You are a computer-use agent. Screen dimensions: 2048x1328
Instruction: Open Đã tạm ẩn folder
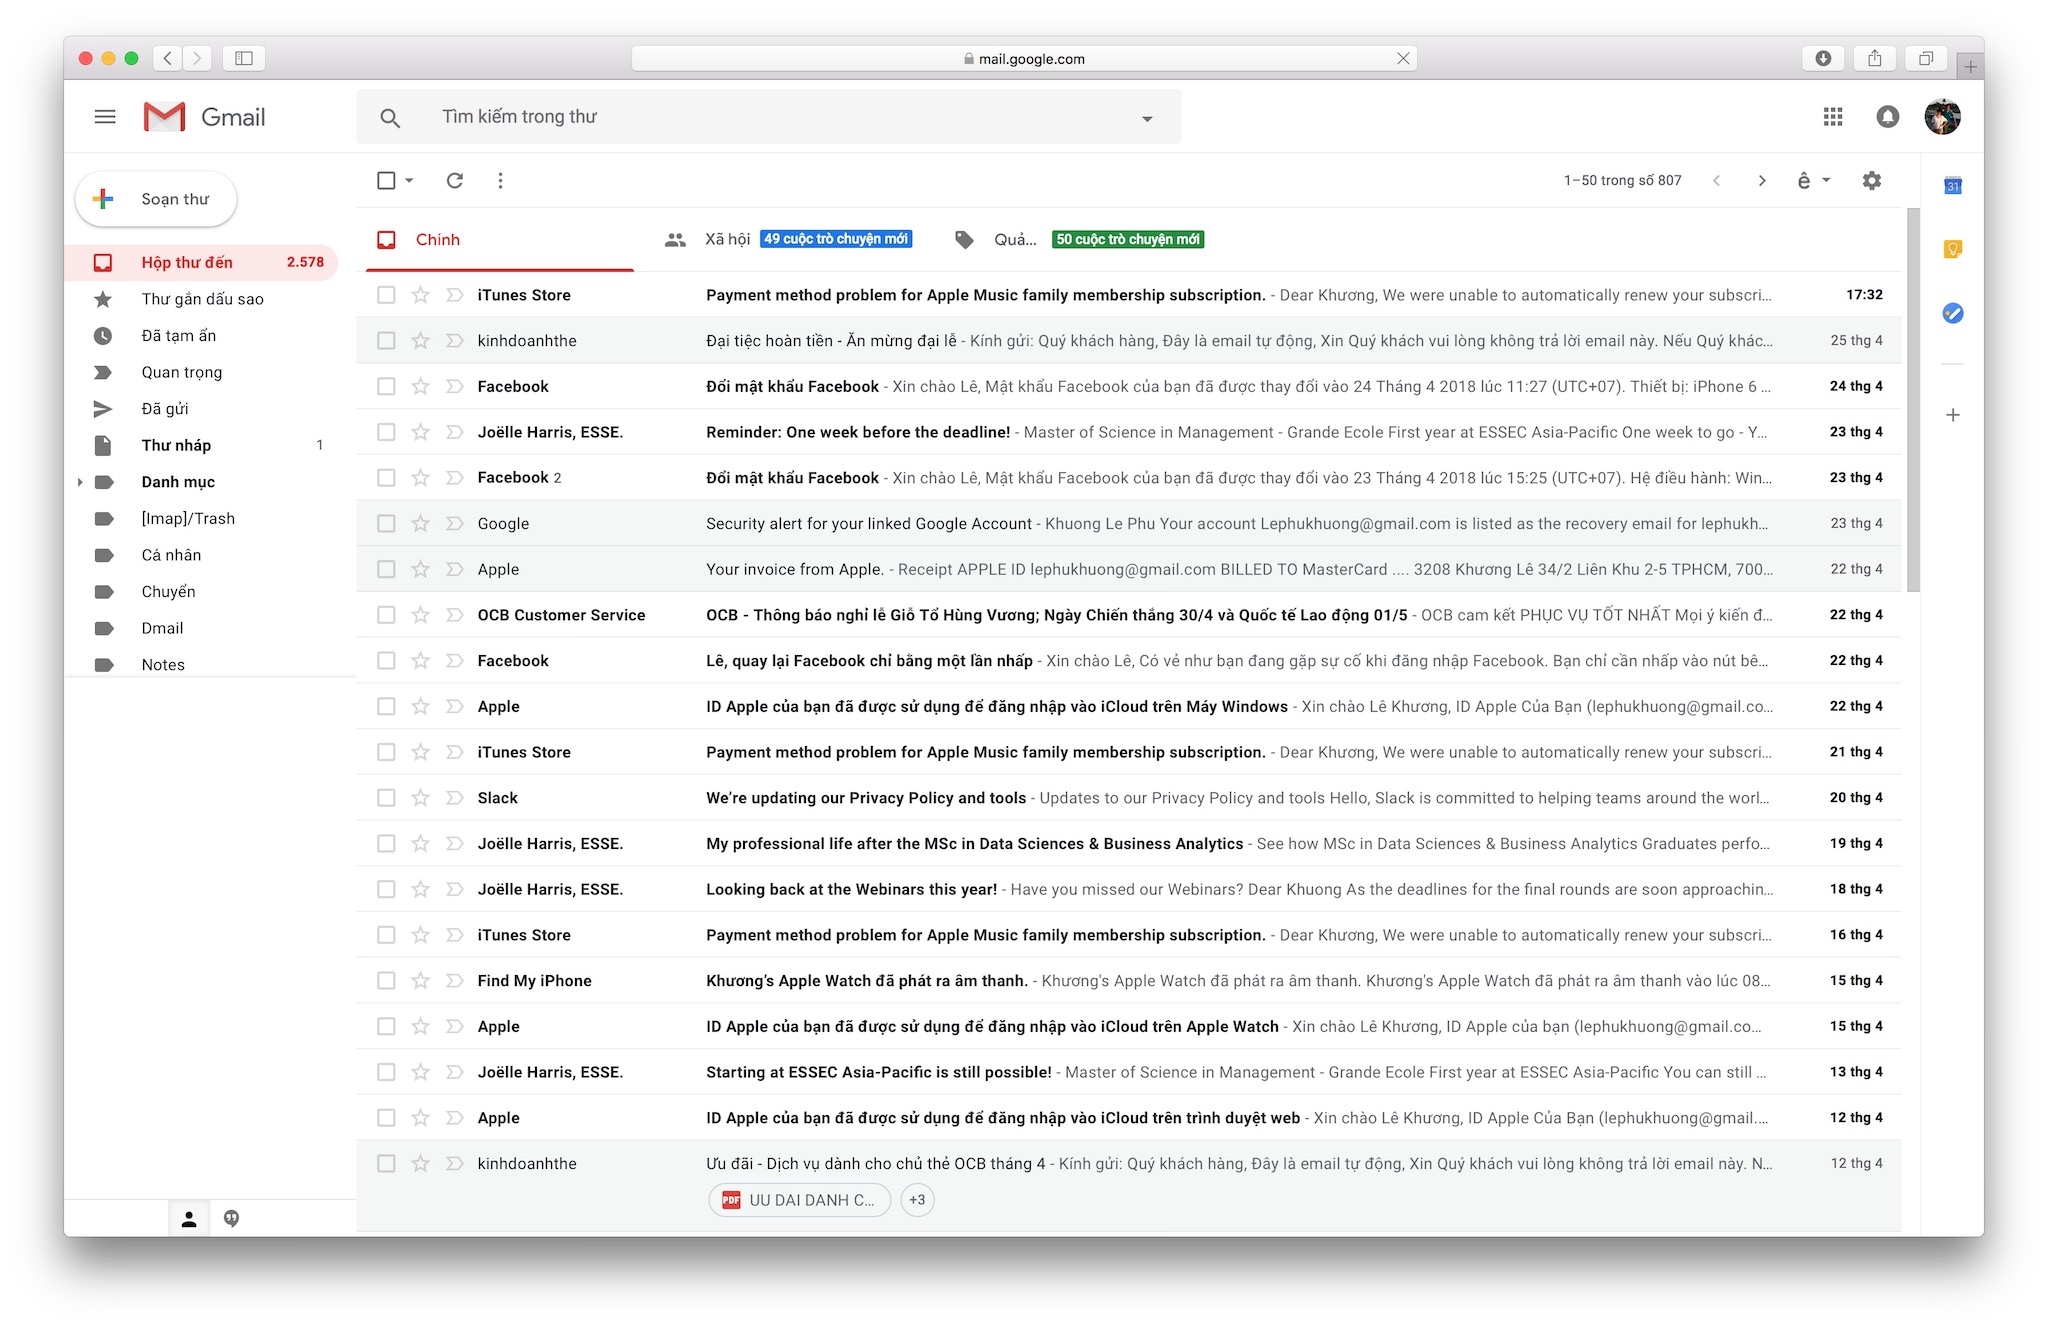tap(202, 336)
